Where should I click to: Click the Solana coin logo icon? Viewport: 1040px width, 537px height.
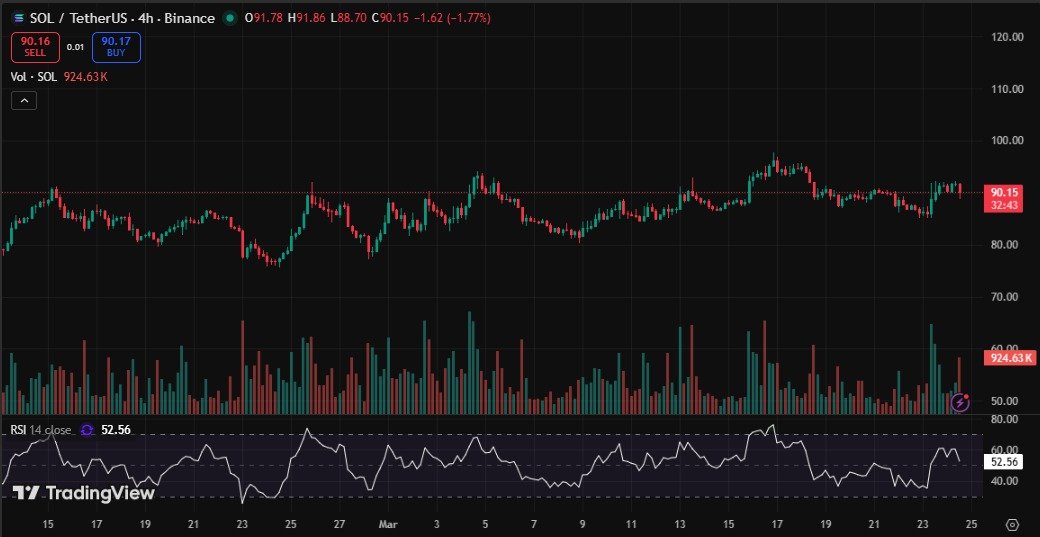[19, 19]
